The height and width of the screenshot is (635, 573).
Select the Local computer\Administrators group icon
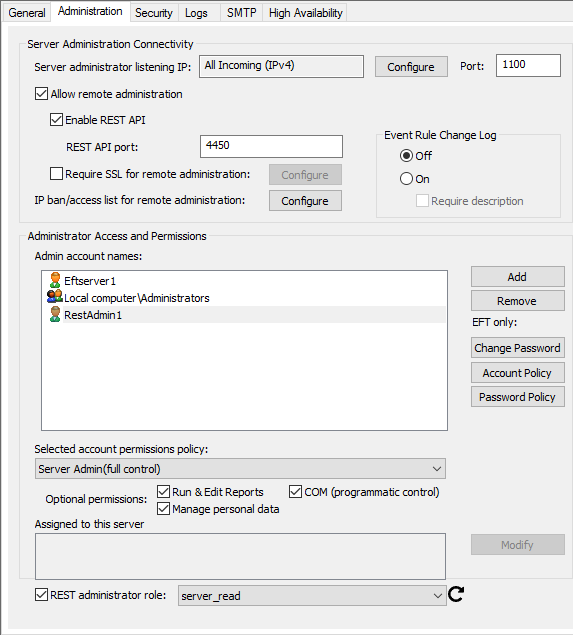click(x=55, y=297)
